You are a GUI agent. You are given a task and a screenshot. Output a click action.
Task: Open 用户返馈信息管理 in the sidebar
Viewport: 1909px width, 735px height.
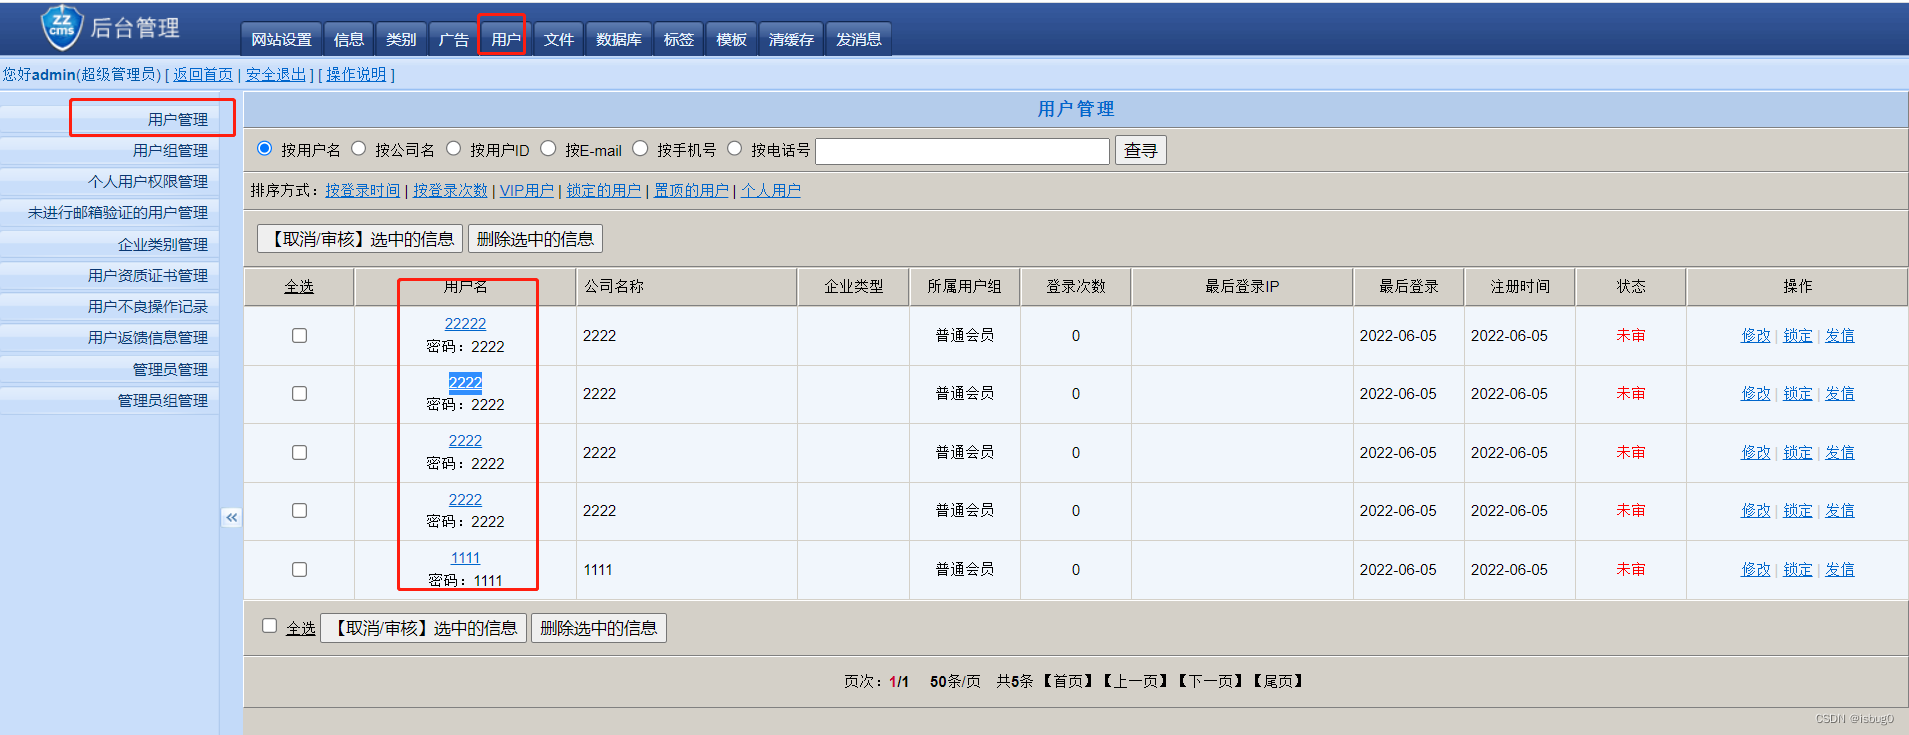(x=148, y=337)
